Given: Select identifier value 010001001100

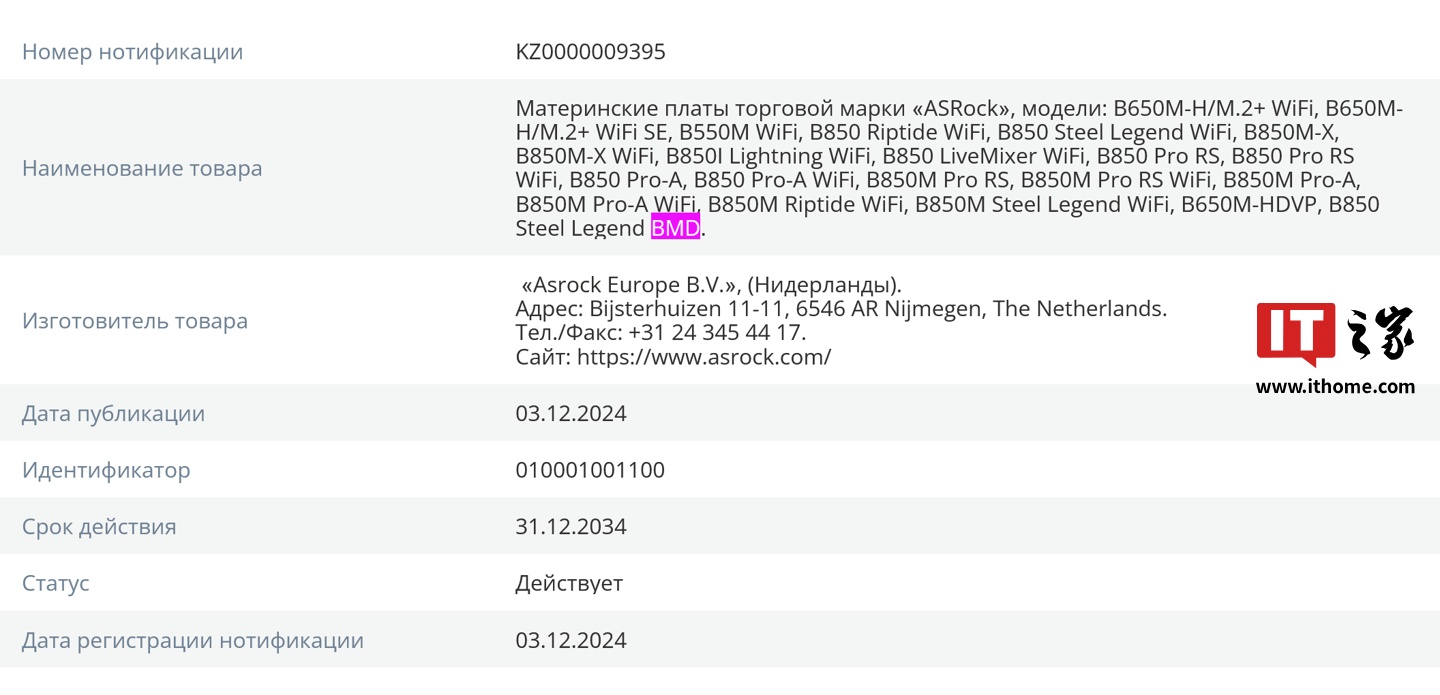Looking at the screenshot, I should 590,470.
